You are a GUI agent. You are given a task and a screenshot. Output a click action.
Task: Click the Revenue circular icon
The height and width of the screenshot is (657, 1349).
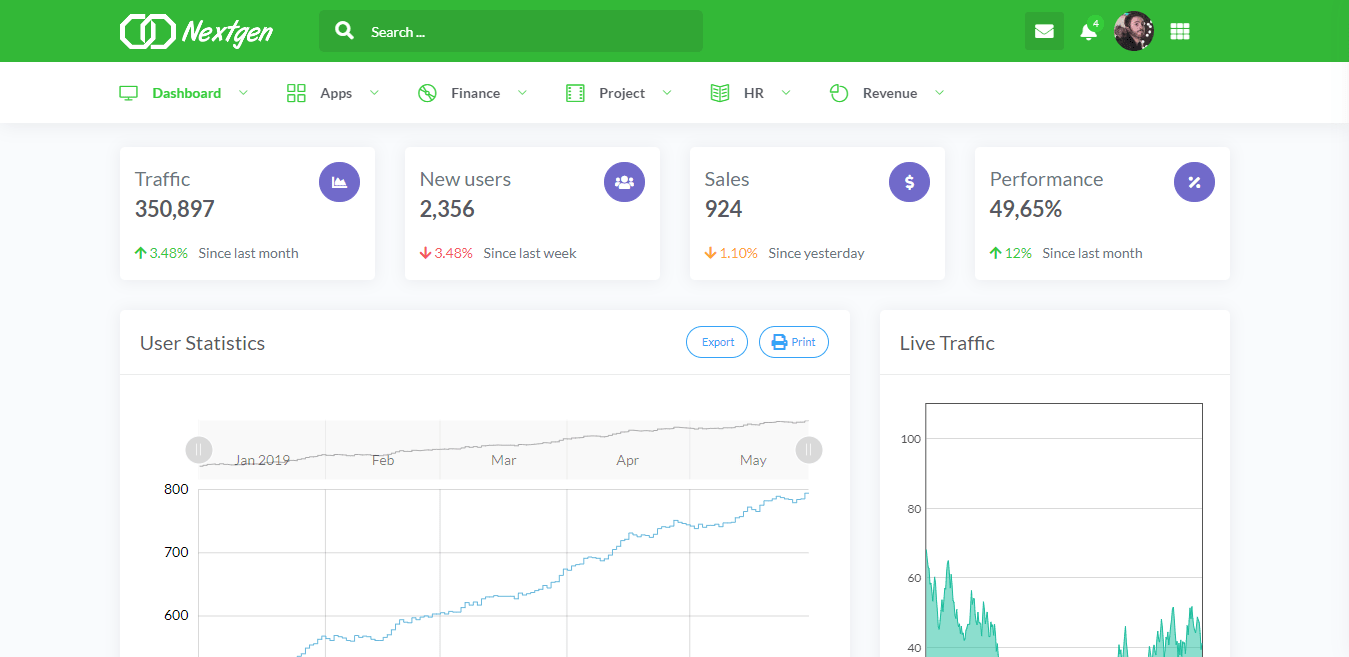(x=838, y=92)
